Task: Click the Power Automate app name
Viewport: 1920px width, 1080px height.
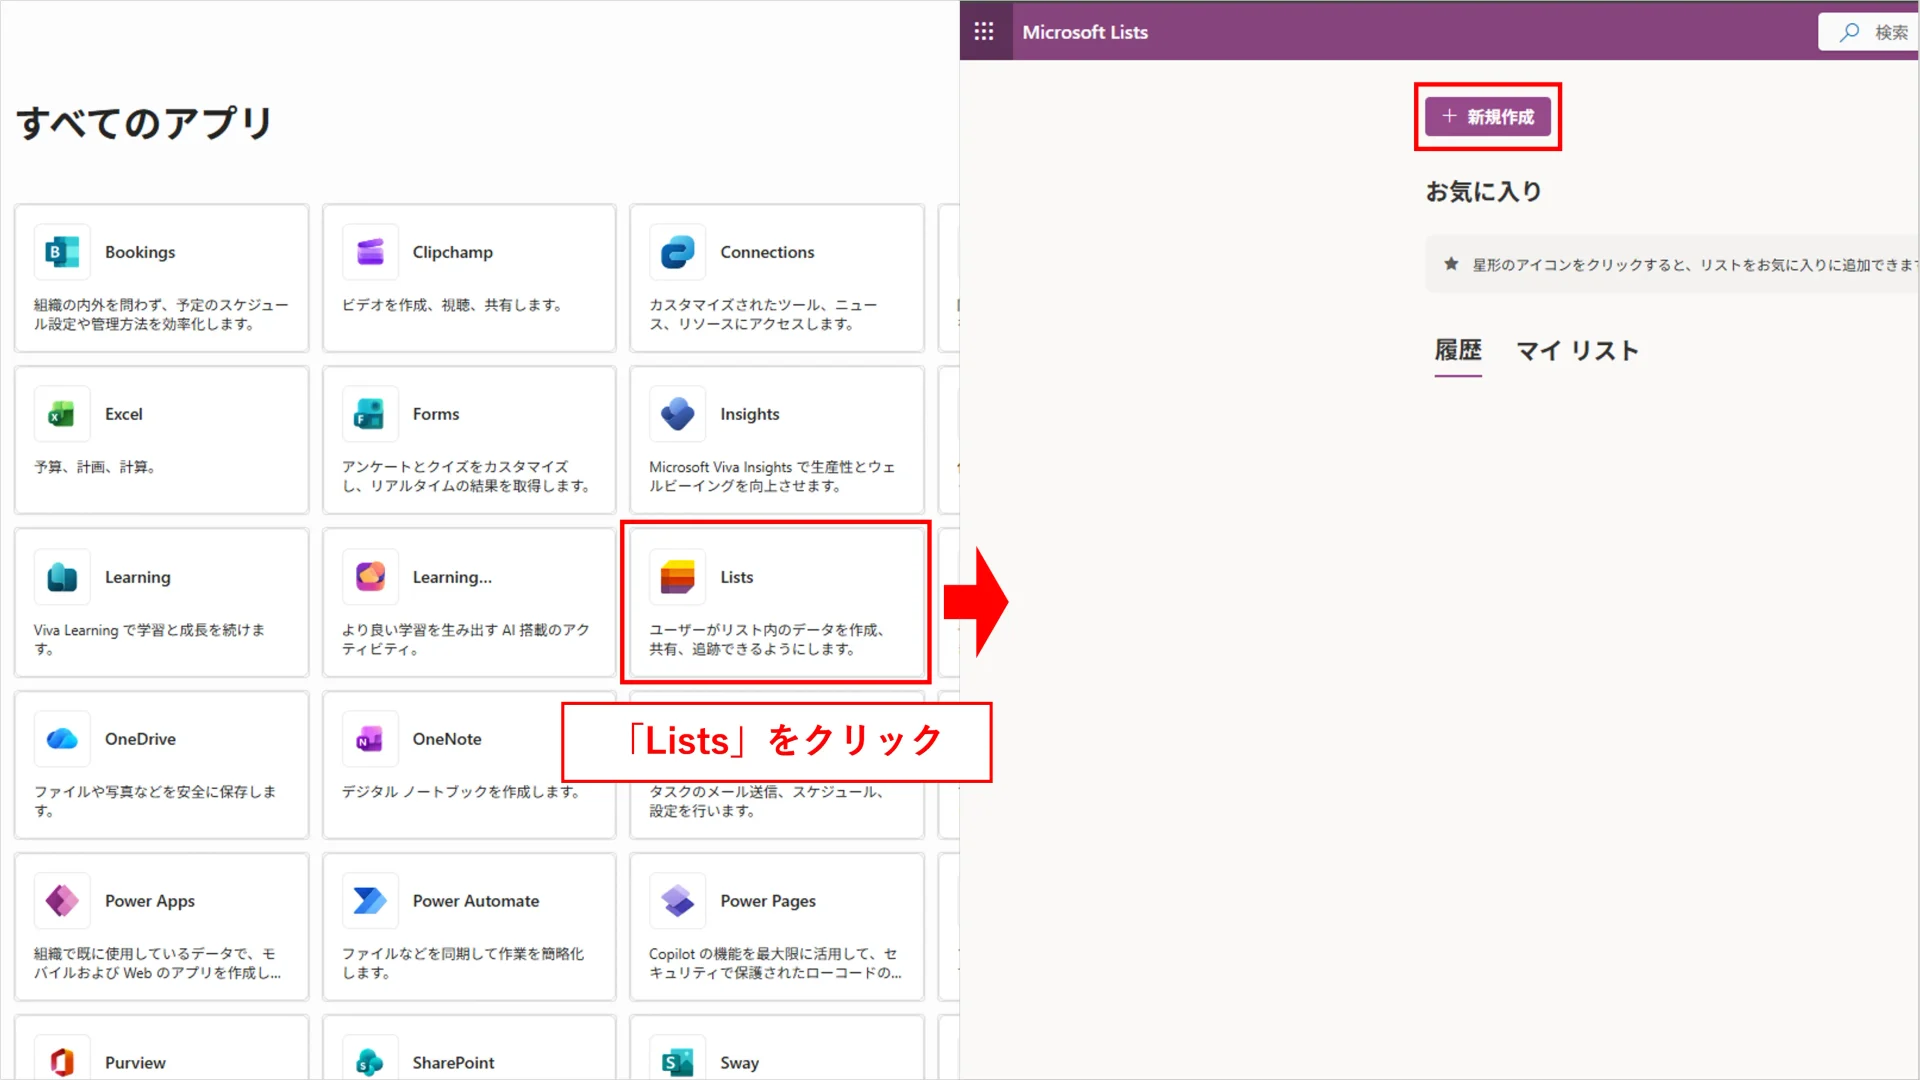Action: 476,901
